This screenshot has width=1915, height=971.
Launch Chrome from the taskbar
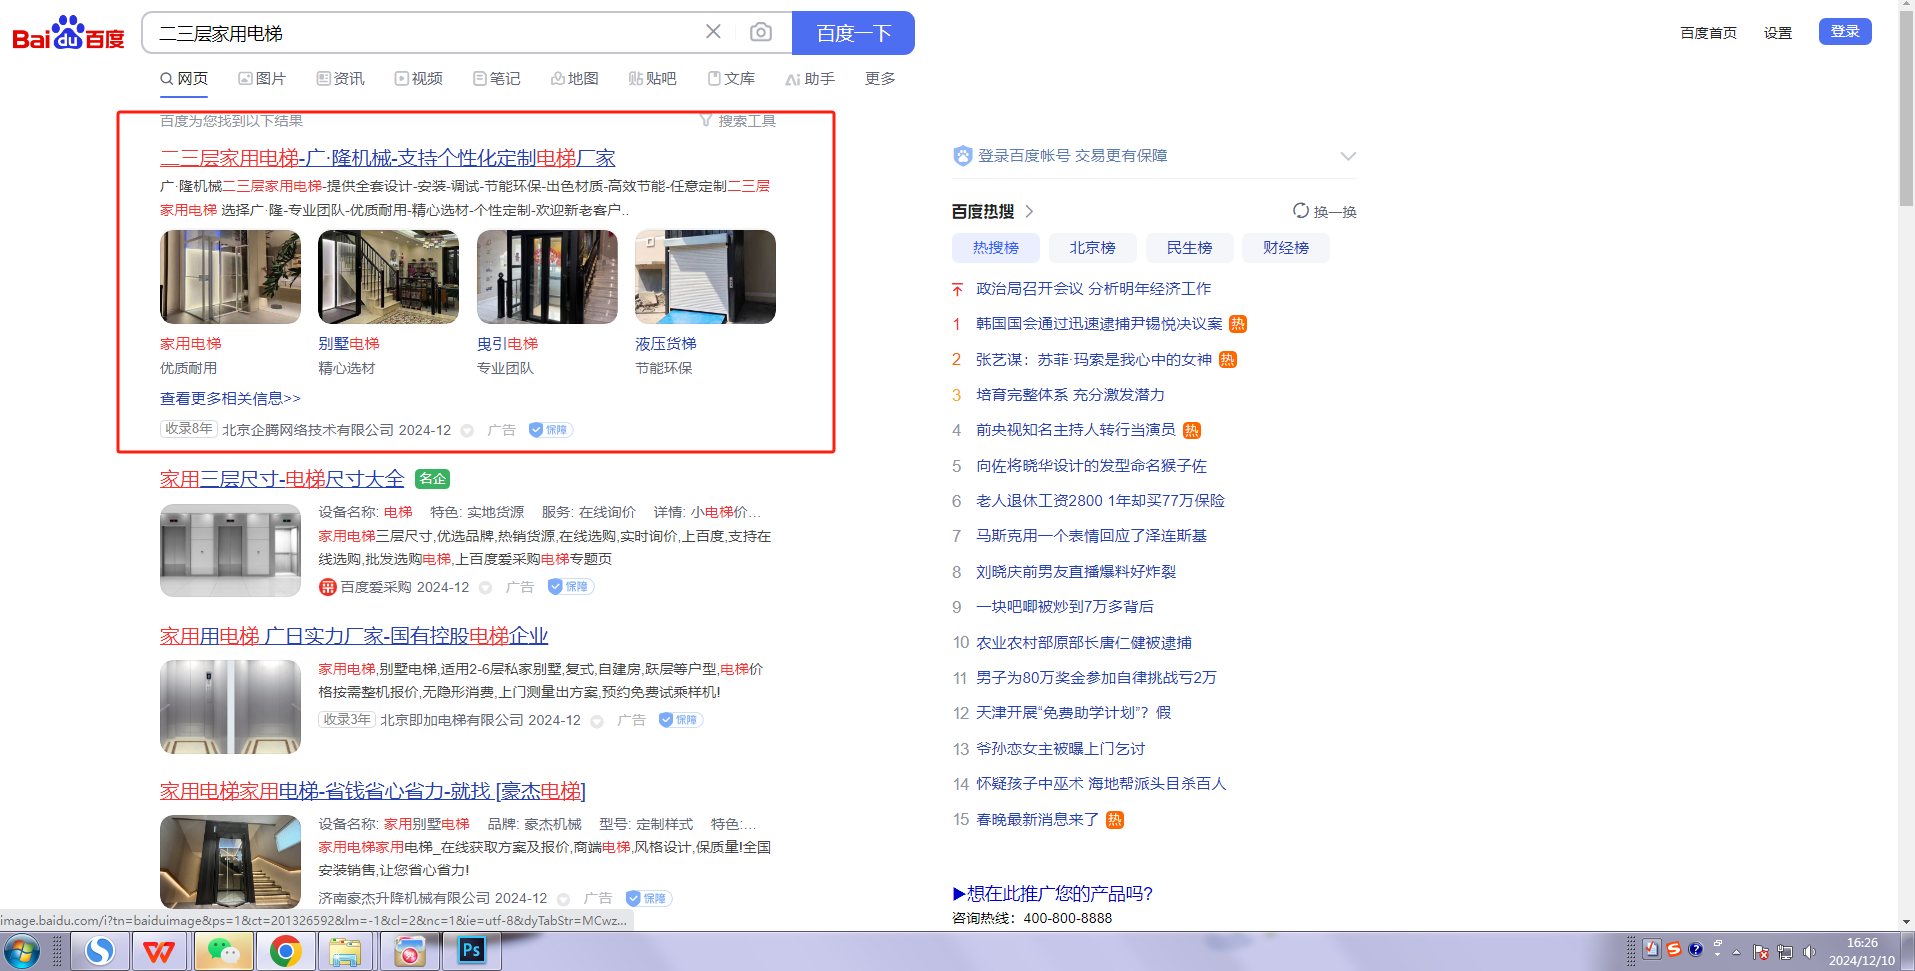point(285,950)
